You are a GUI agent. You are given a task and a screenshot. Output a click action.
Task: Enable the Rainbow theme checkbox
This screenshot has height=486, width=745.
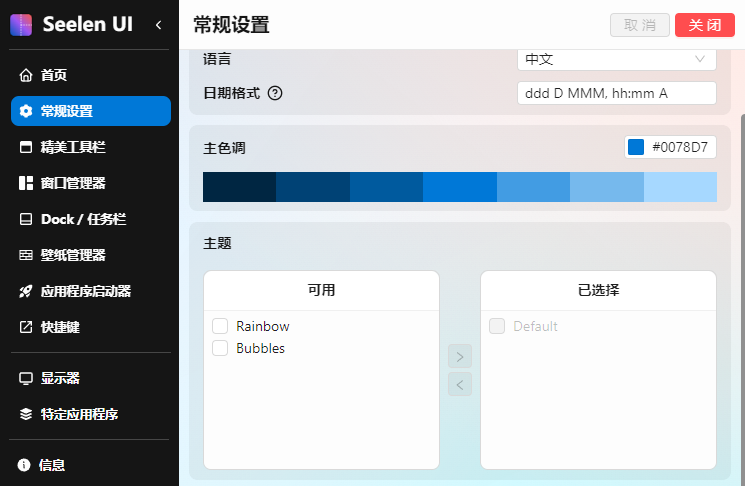[x=220, y=327]
